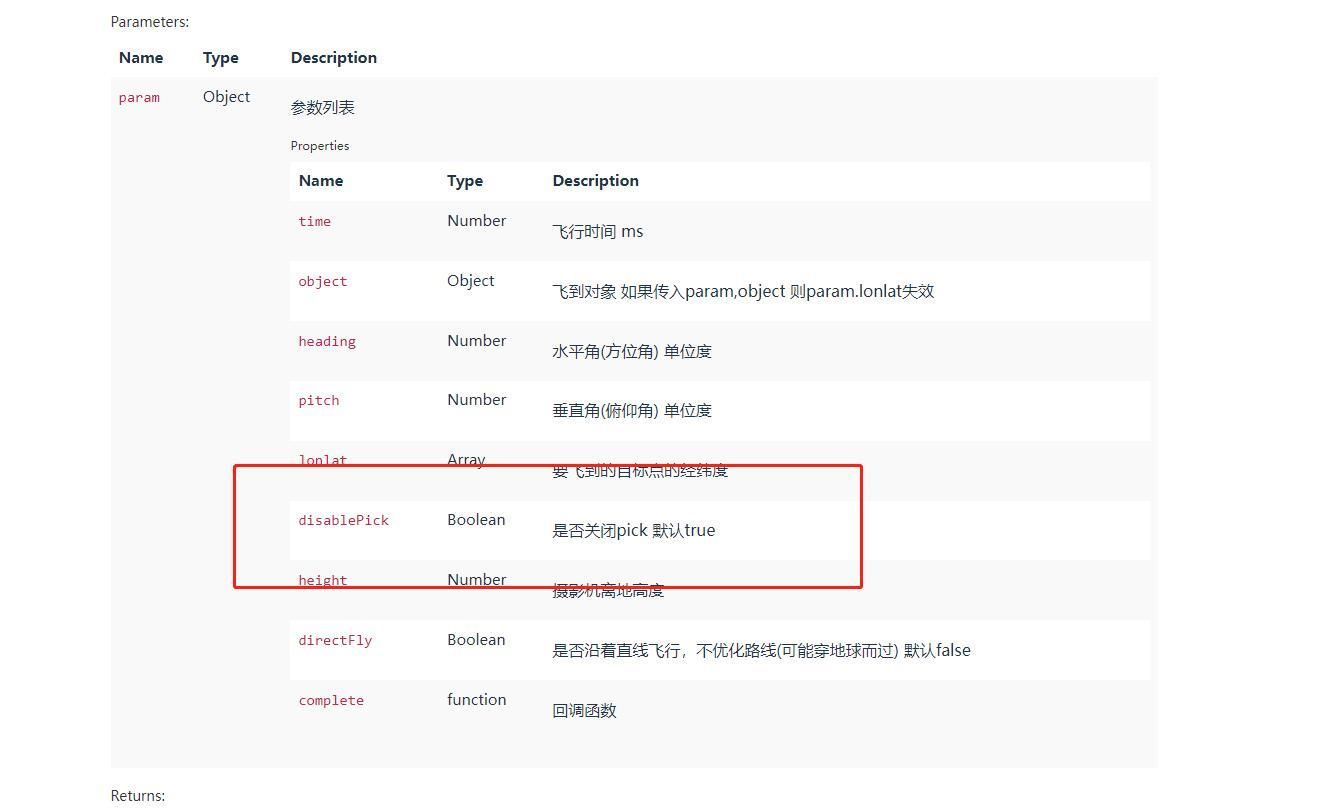Viewport: 1318px width, 808px height.
Task: Click the '回调函数' description
Action: [x=584, y=710]
